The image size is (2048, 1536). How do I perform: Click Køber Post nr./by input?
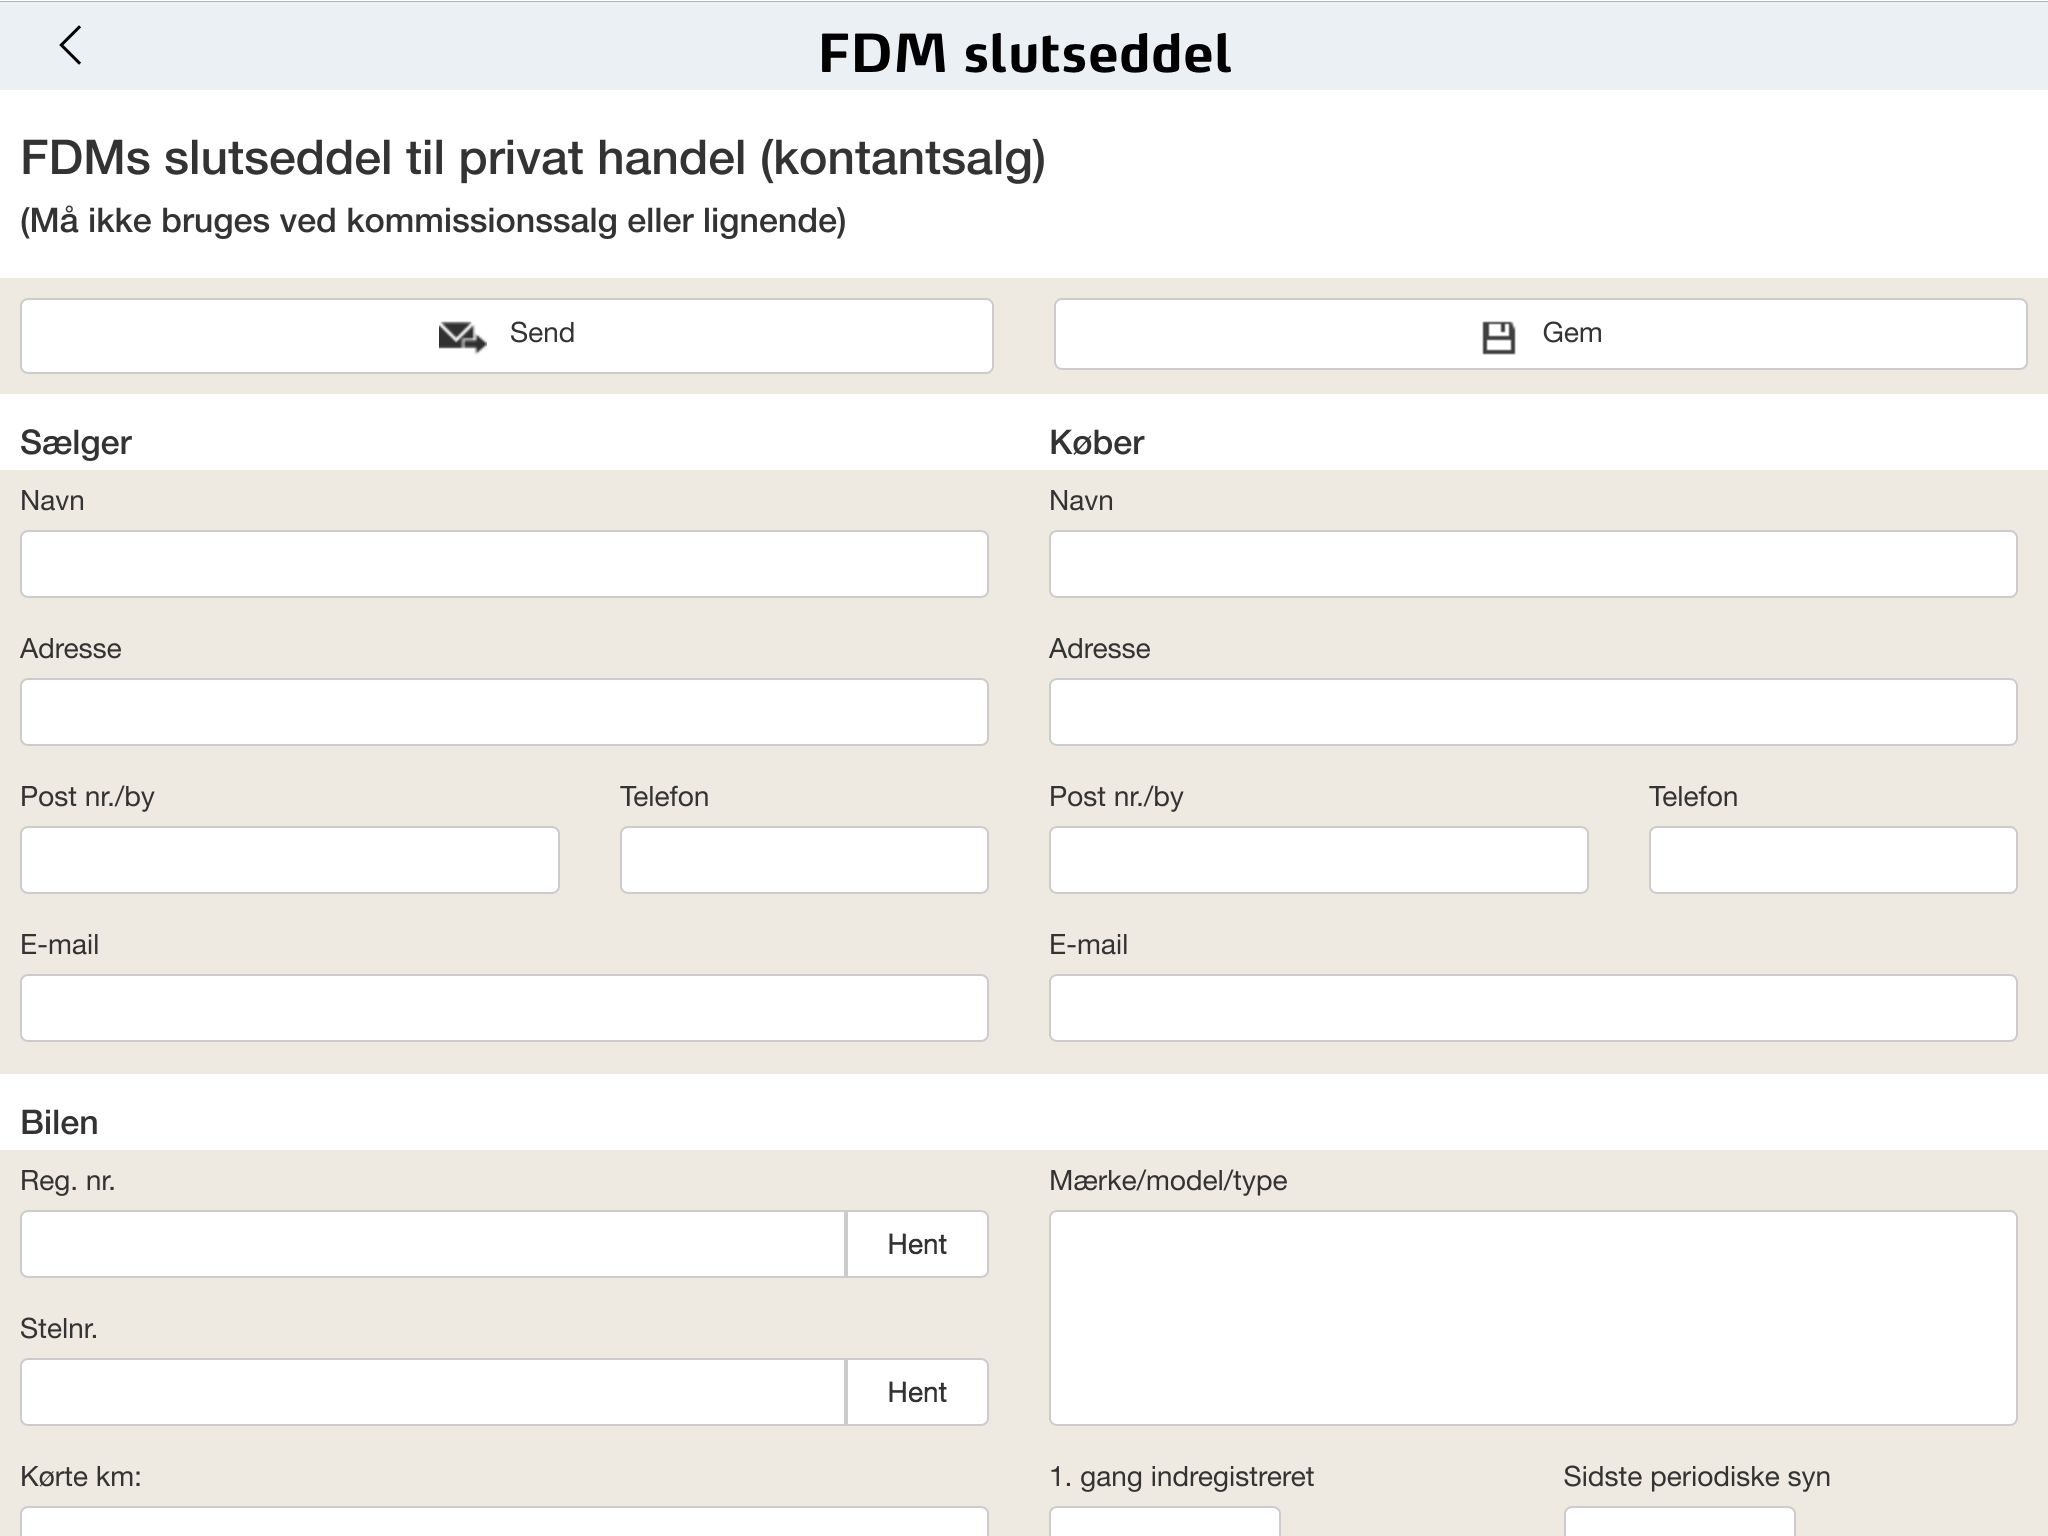coord(1319,860)
